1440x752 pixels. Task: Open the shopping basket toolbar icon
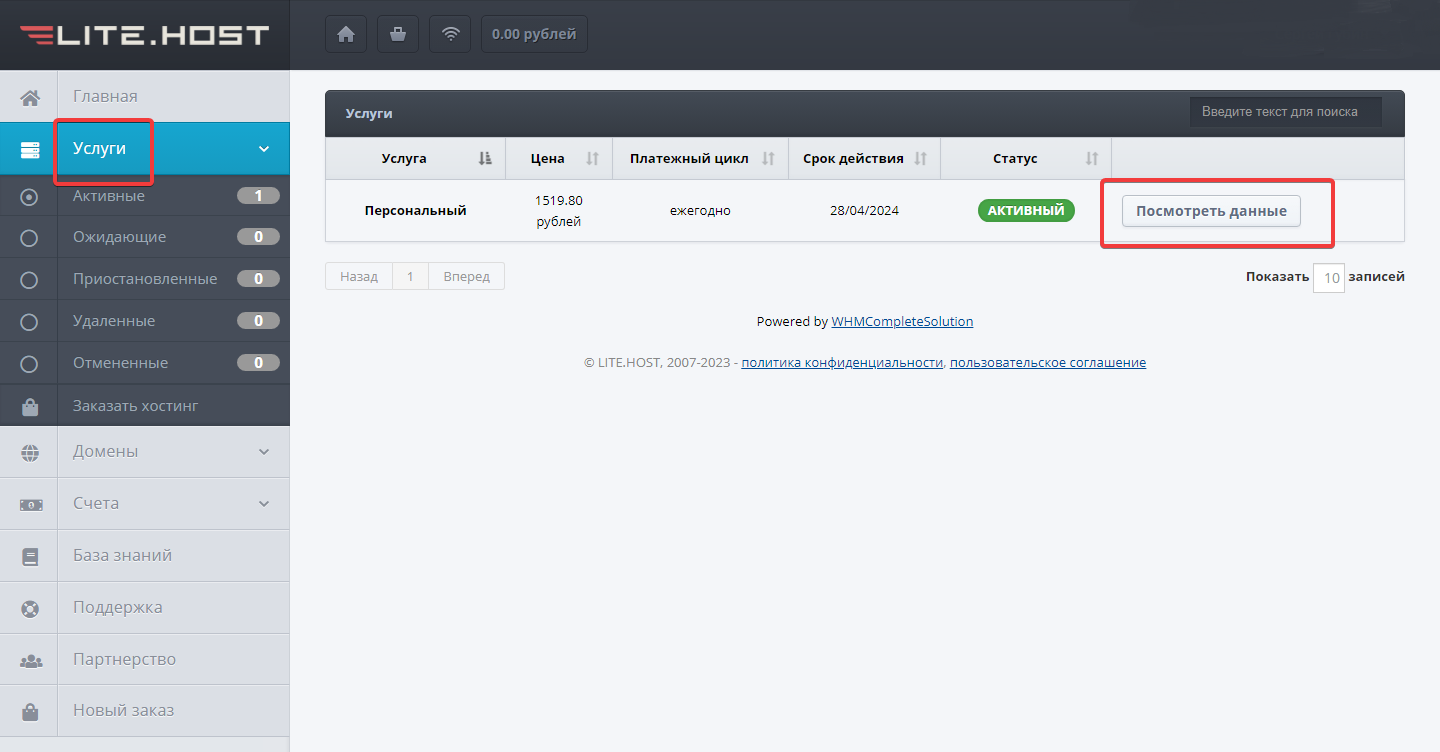[398, 34]
